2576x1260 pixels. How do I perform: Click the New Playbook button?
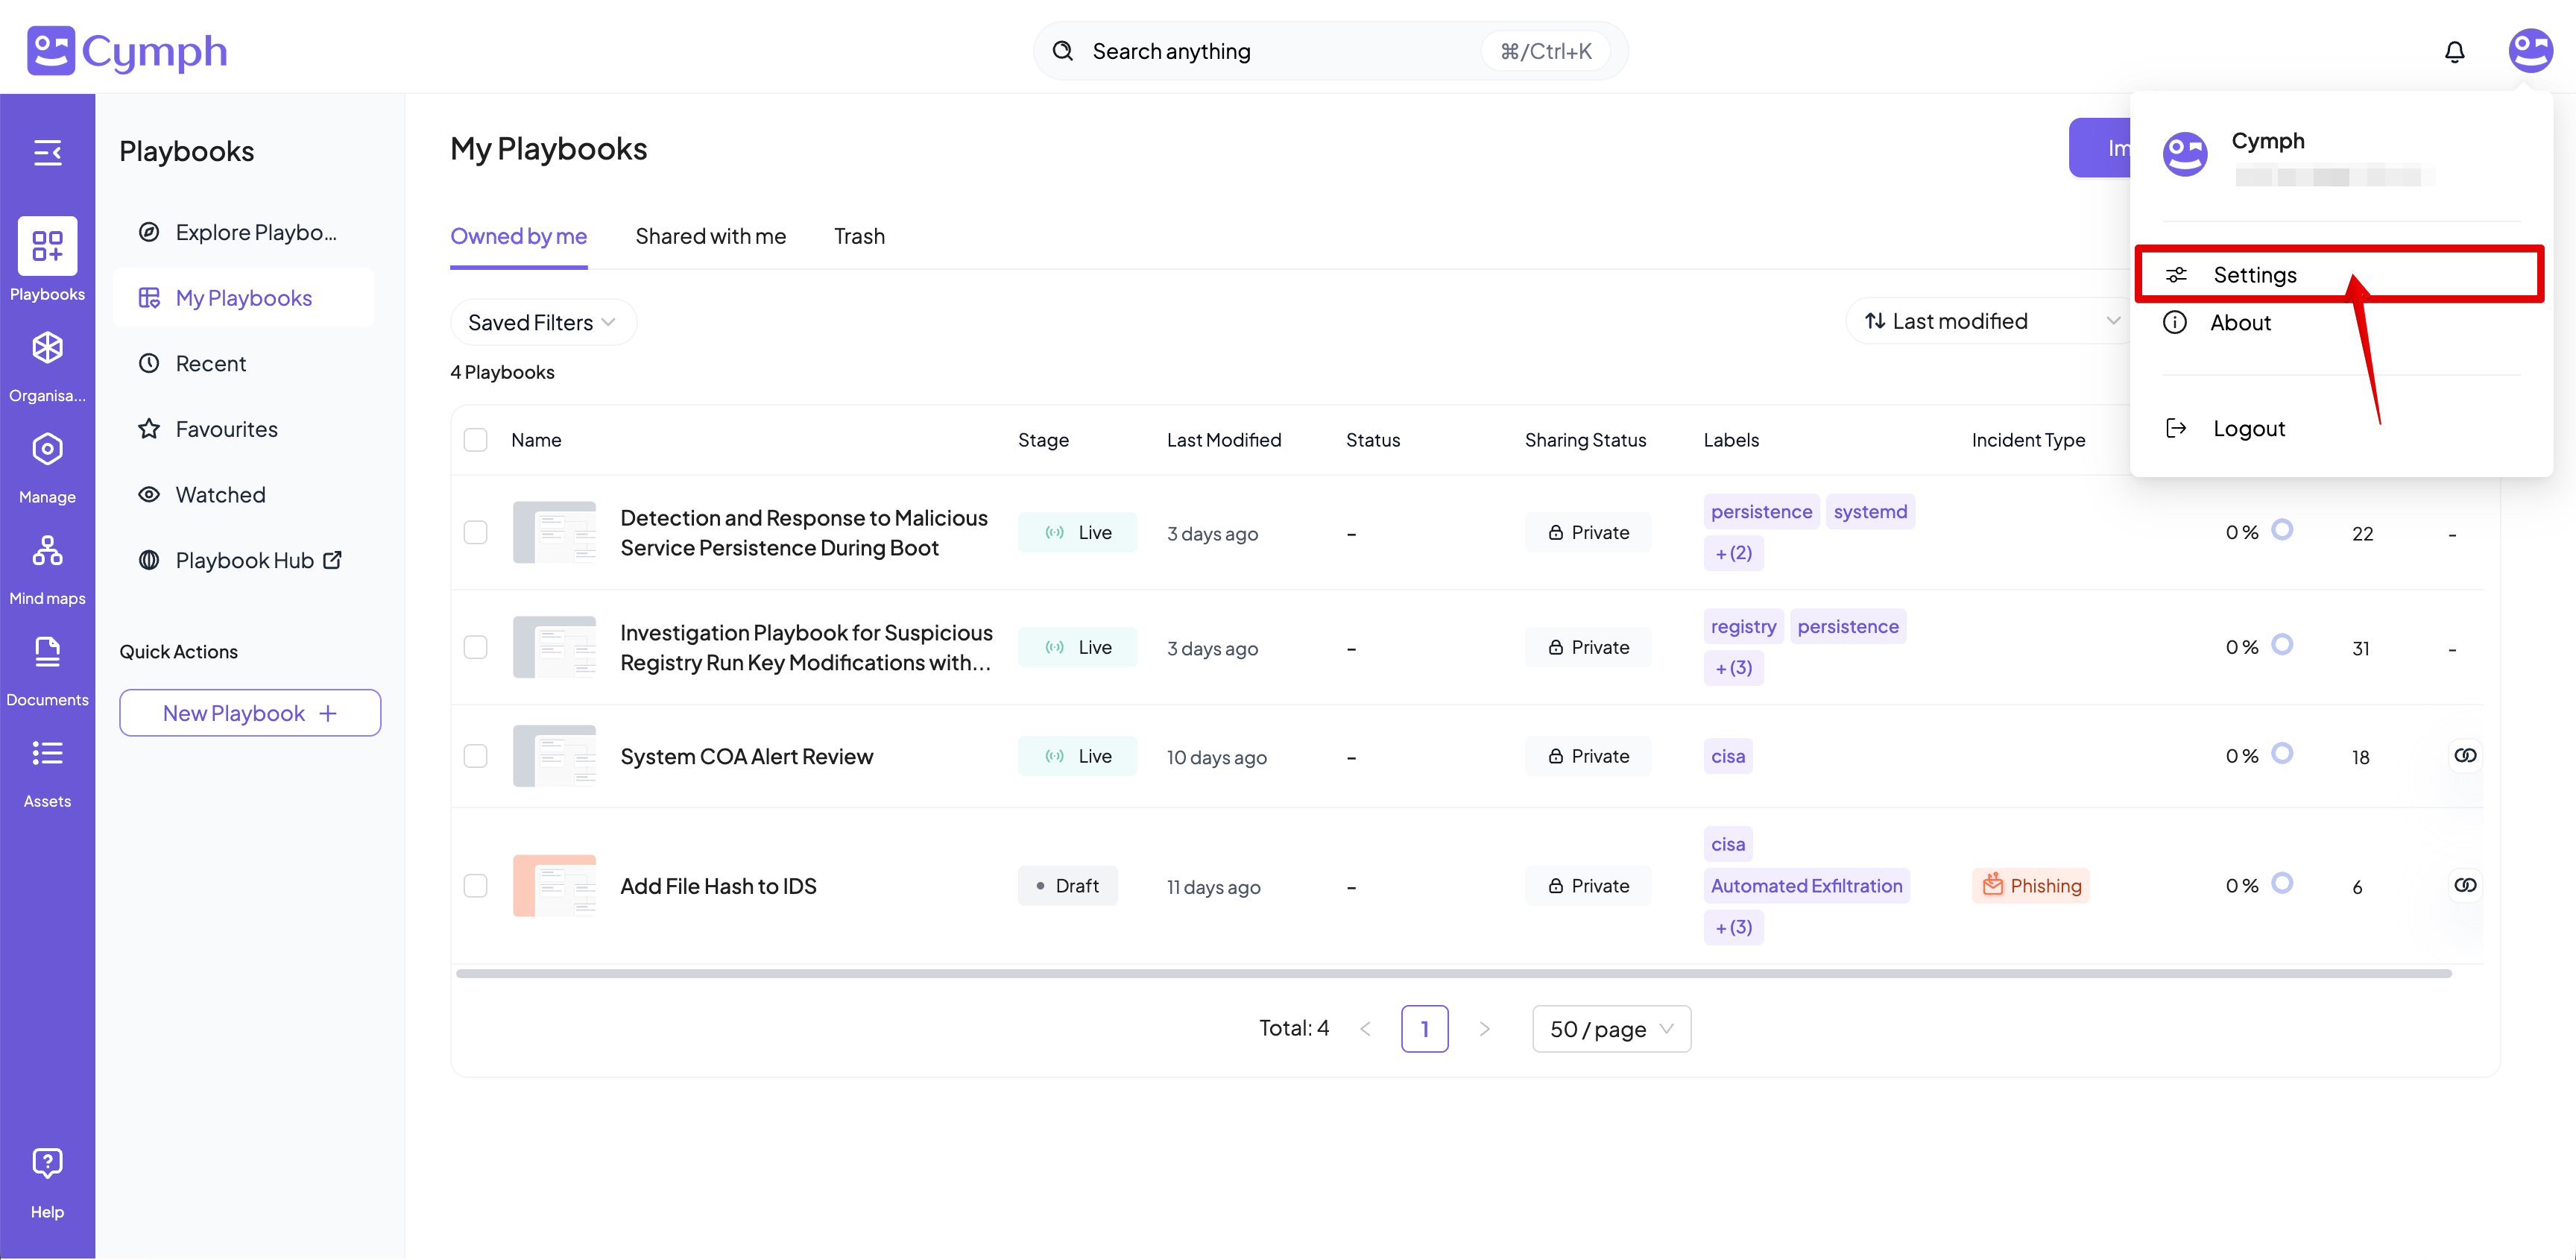250,713
